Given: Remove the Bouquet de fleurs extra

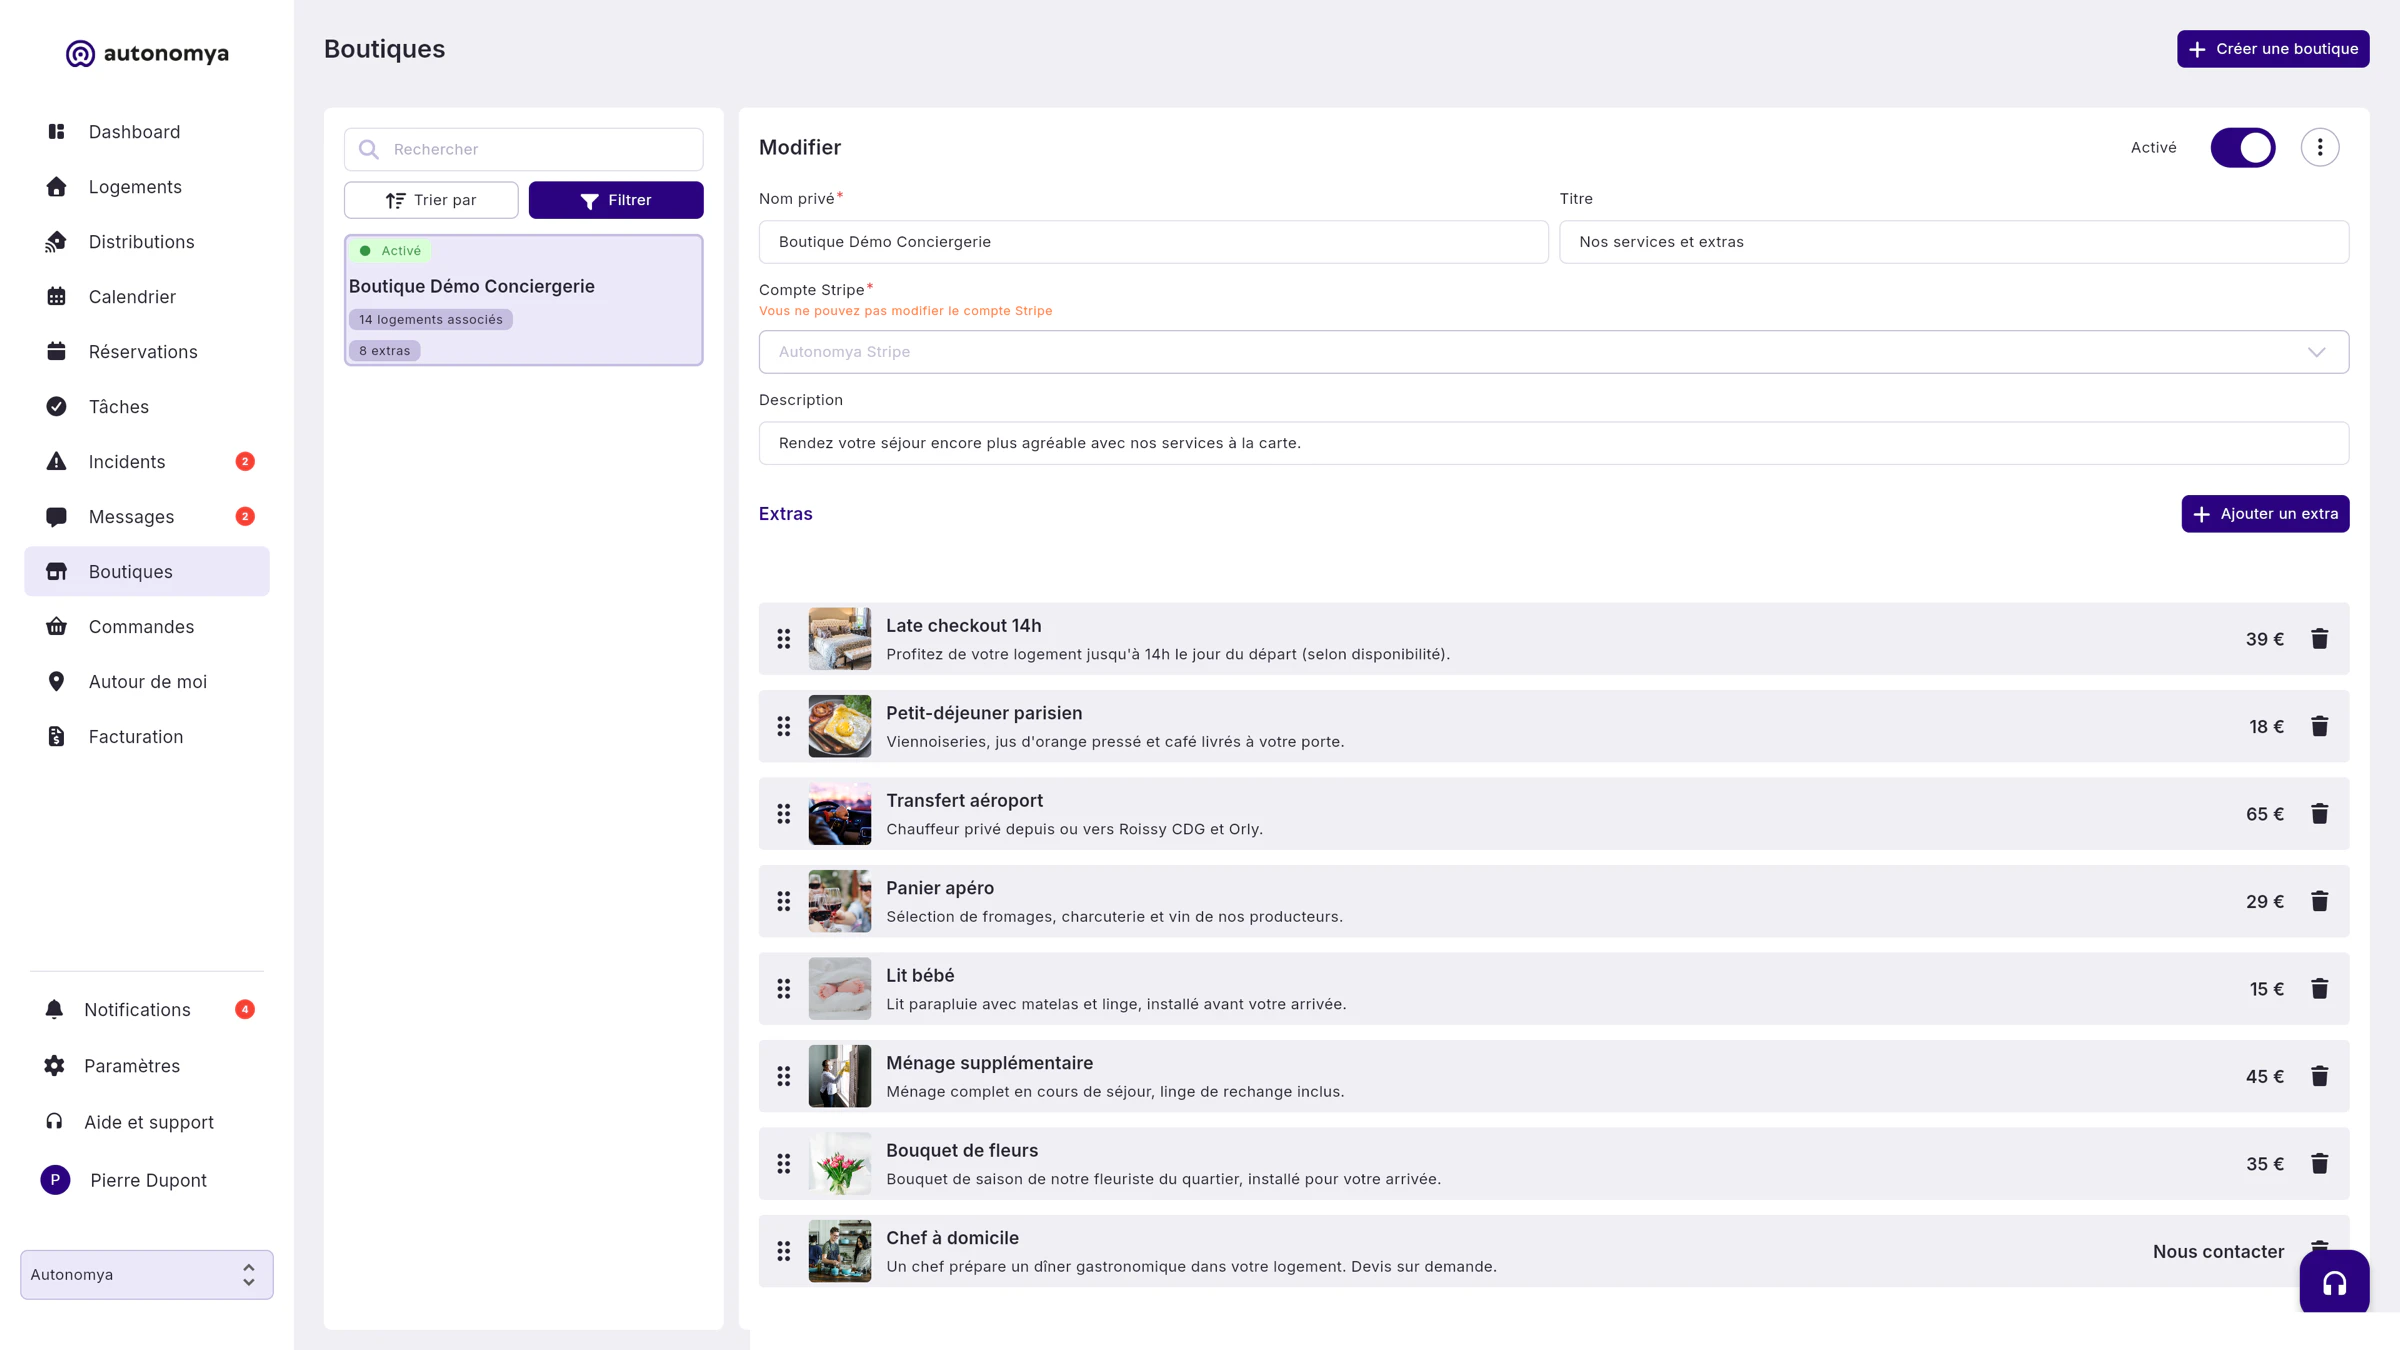Looking at the screenshot, I should [2319, 1164].
